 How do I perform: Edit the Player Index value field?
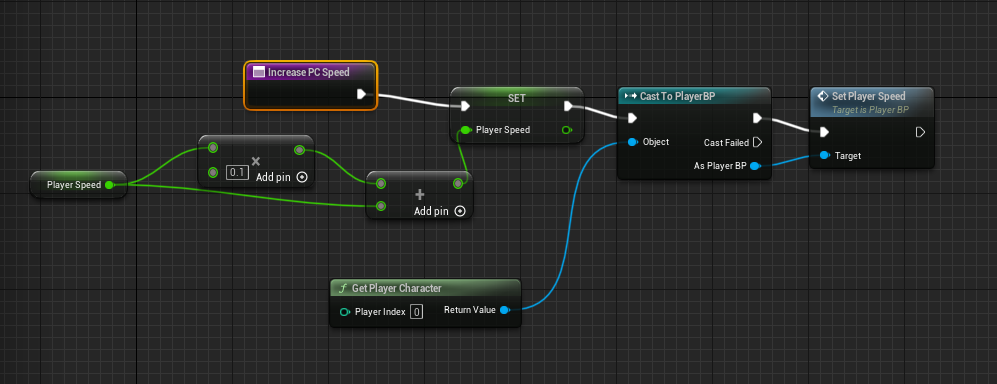tap(416, 312)
